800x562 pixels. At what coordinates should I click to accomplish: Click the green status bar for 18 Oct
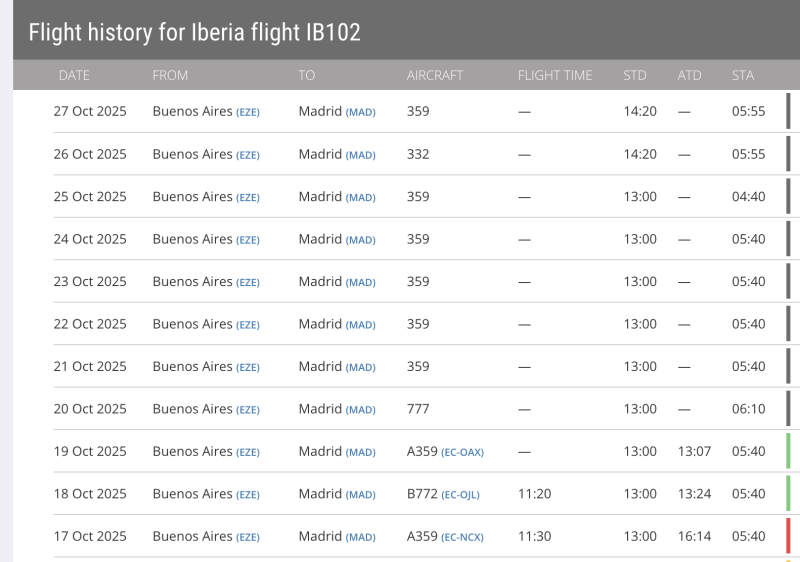[x=788, y=494]
